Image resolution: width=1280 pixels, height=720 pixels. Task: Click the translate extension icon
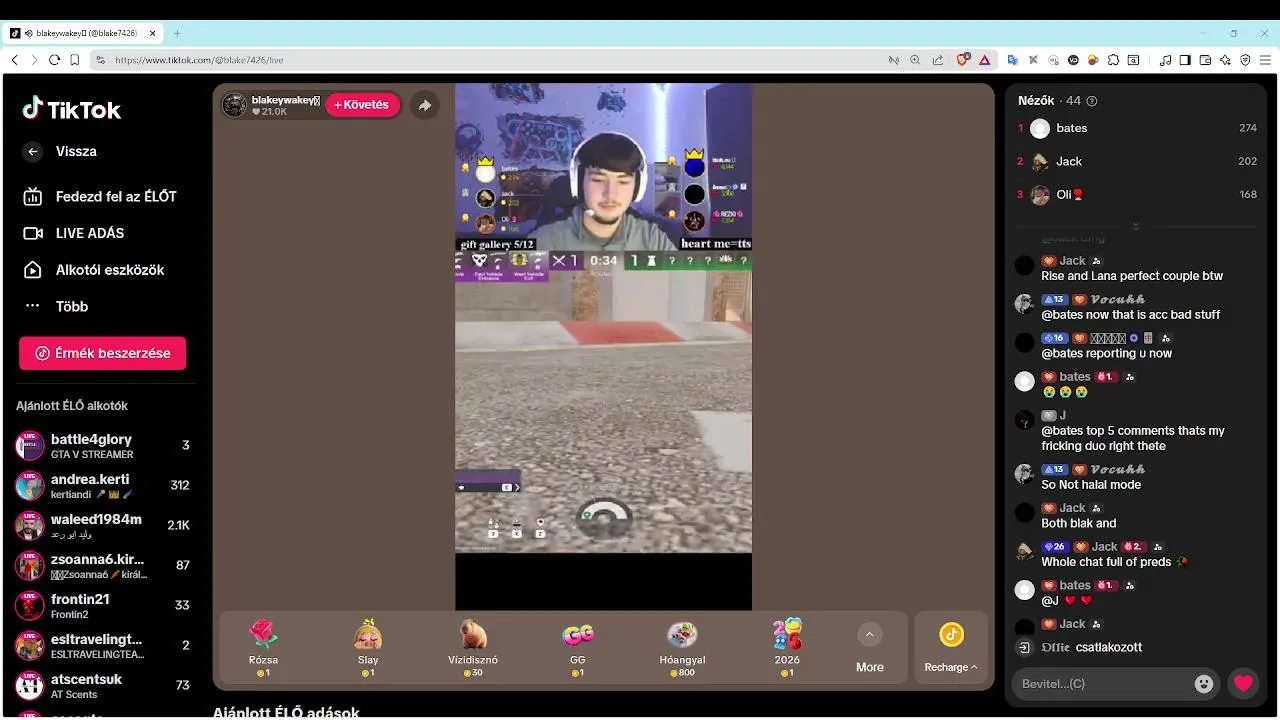tap(1013, 60)
